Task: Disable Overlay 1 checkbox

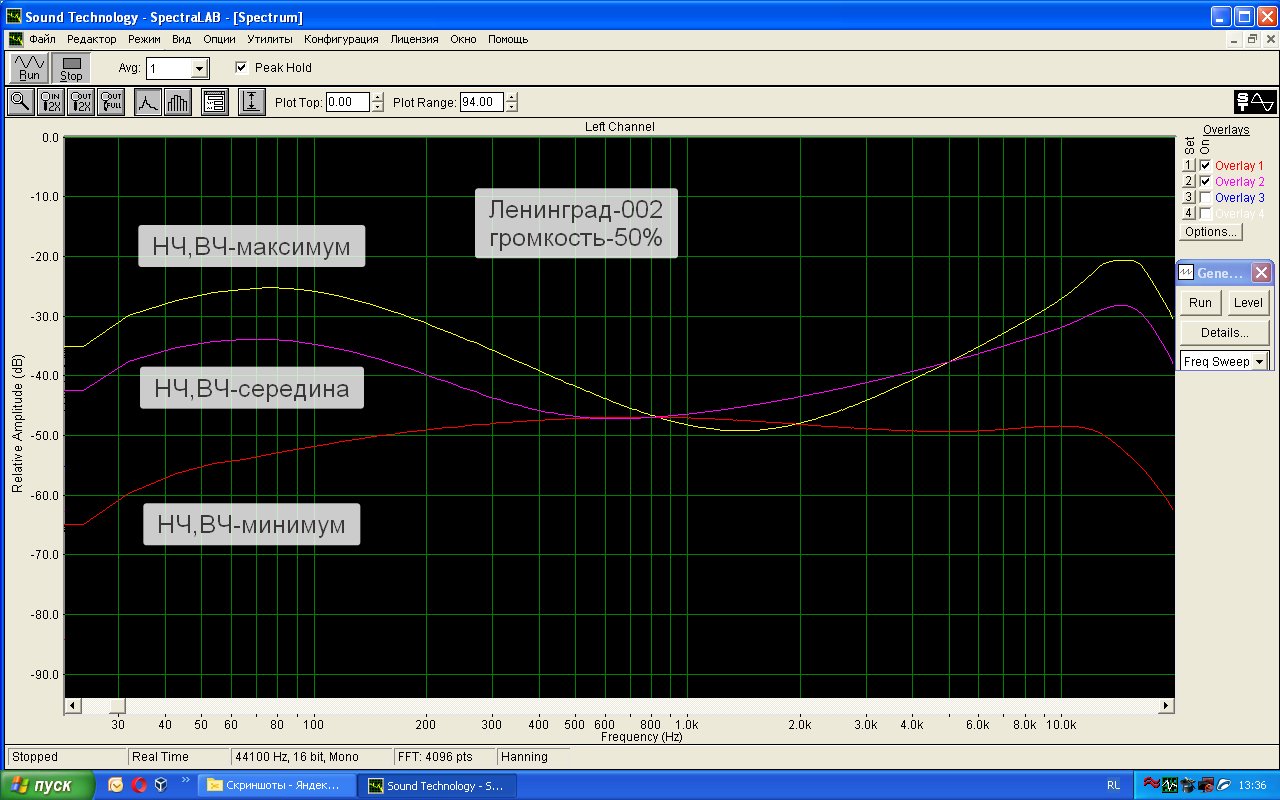Action: [1205, 166]
